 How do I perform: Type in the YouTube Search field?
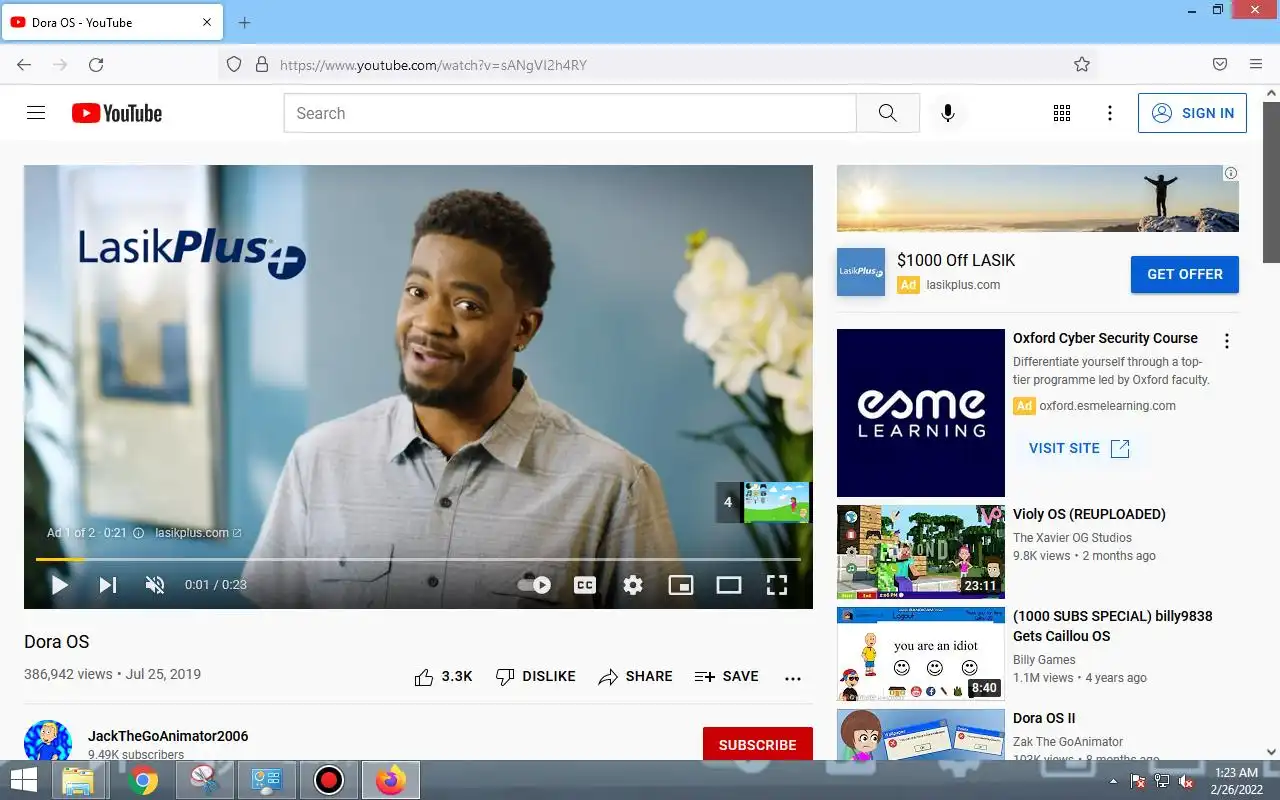pyautogui.click(x=570, y=113)
